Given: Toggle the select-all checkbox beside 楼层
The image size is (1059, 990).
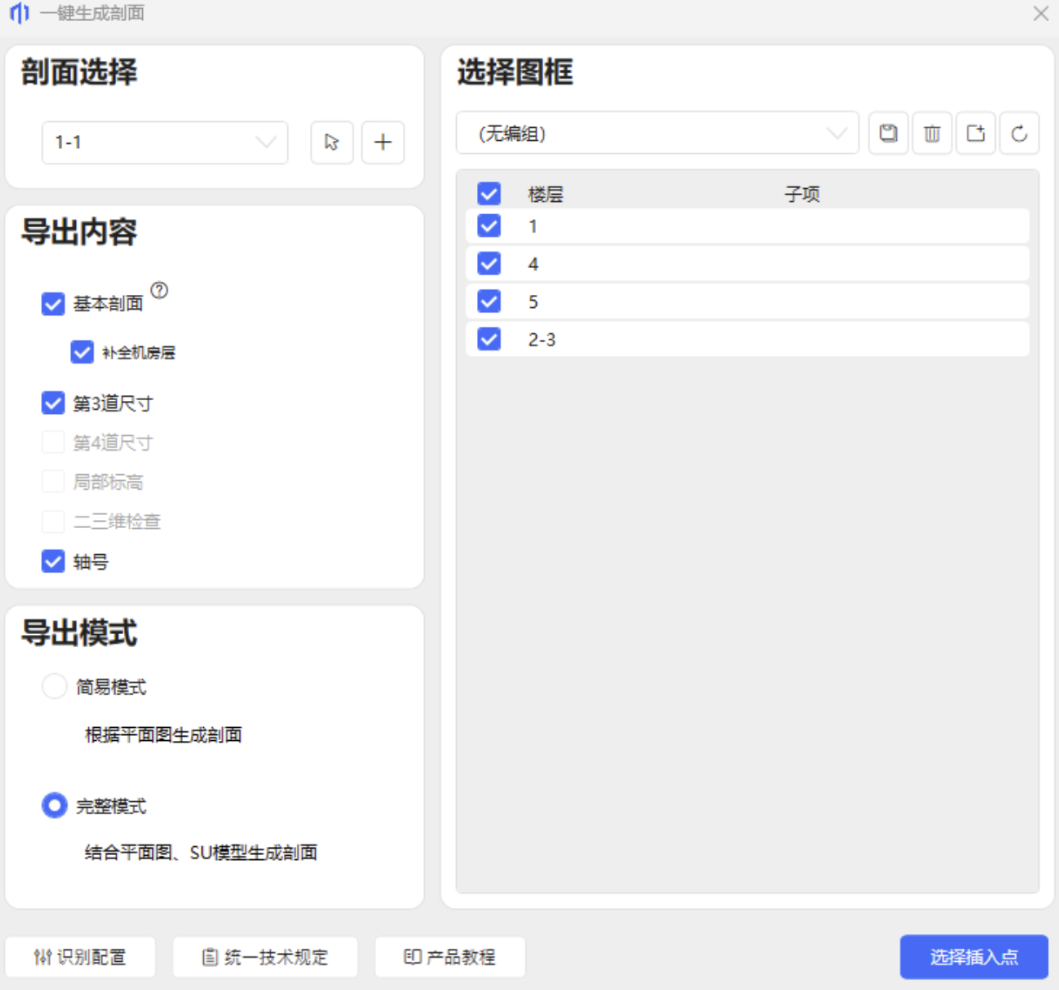Looking at the screenshot, I should 489,194.
